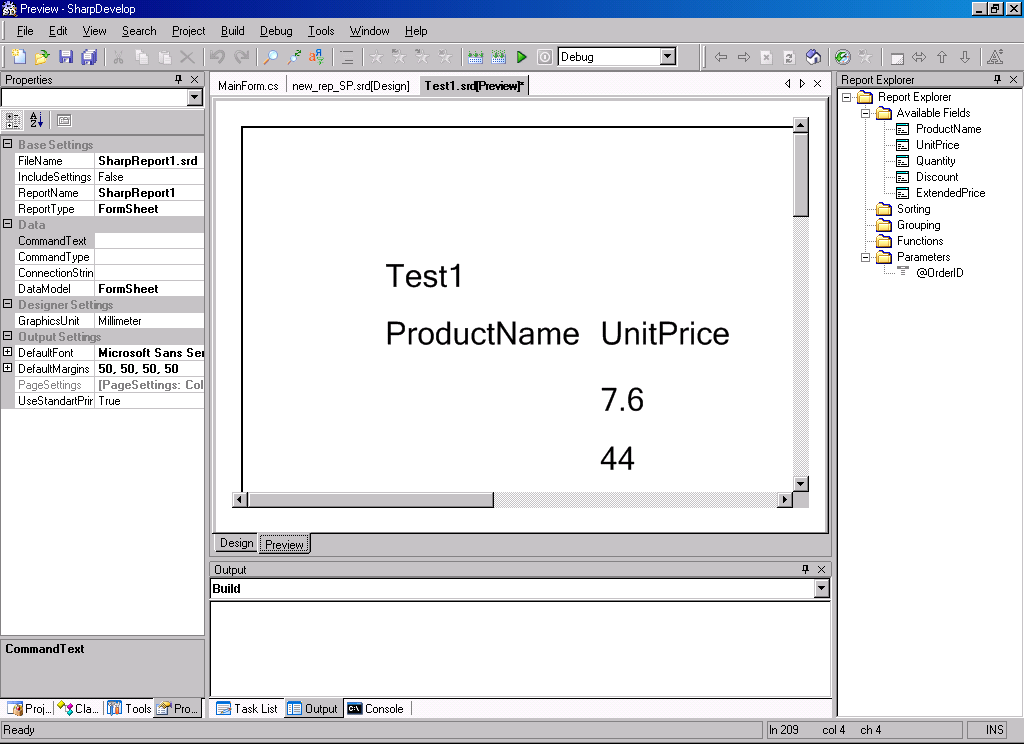This screenshot has width=1024, height=744.
Task: Click the Save file toolbar icon
Action: (x=66, y=57)
